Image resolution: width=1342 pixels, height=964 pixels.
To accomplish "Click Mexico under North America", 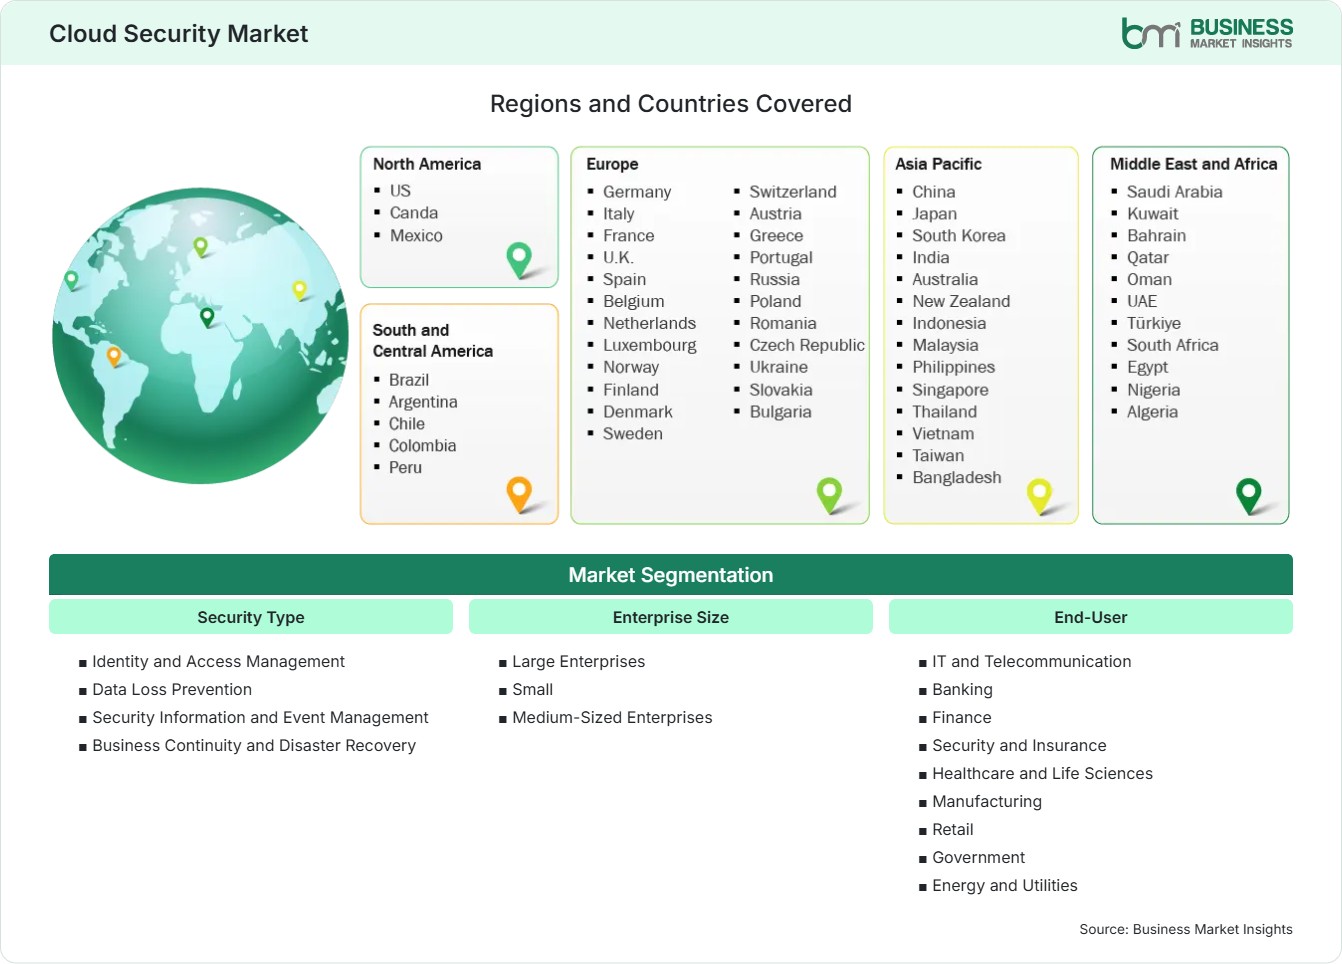I will (416, 236).
